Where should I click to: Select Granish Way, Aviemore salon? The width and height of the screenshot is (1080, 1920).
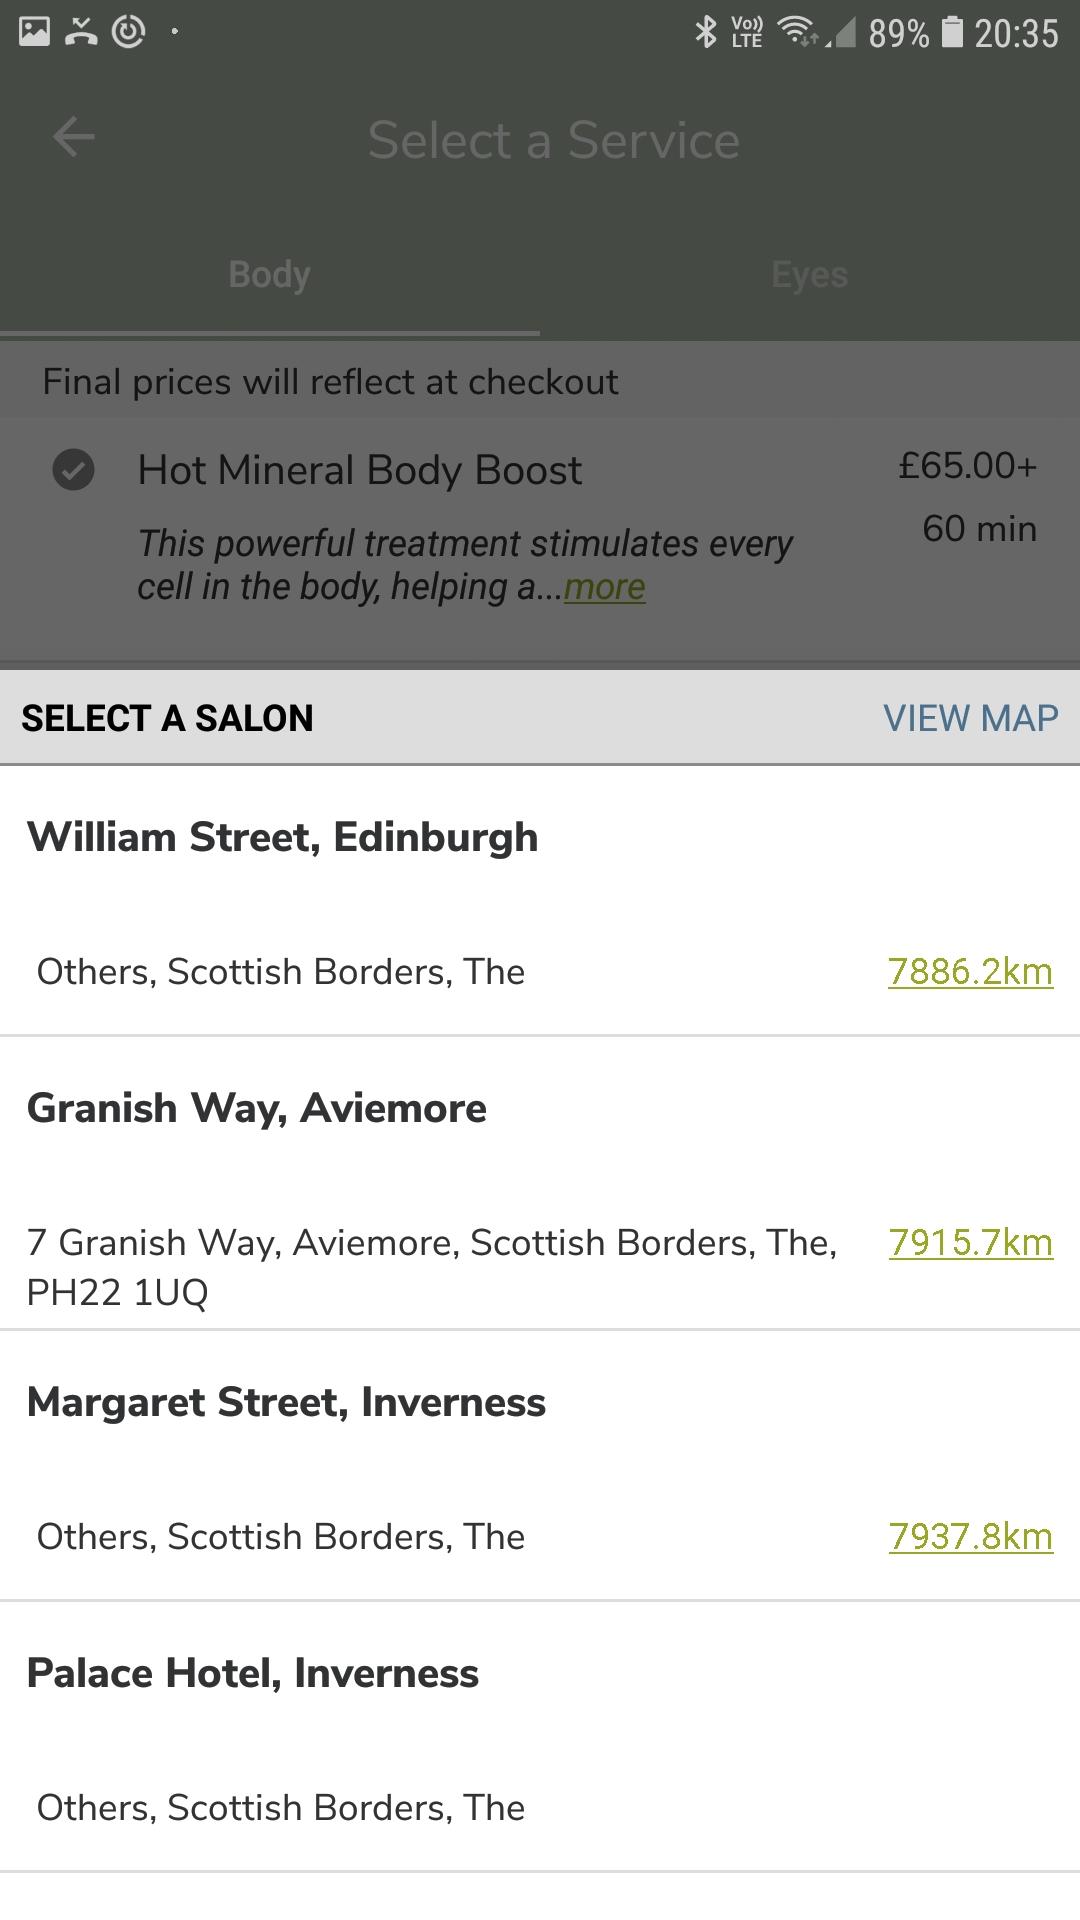tap(256, 1109)
